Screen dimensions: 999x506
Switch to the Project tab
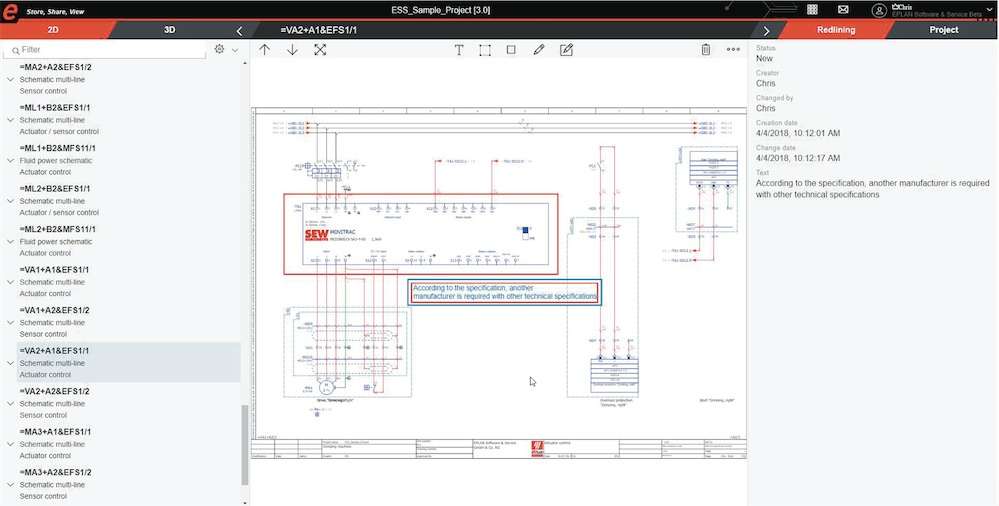point(943,30)
